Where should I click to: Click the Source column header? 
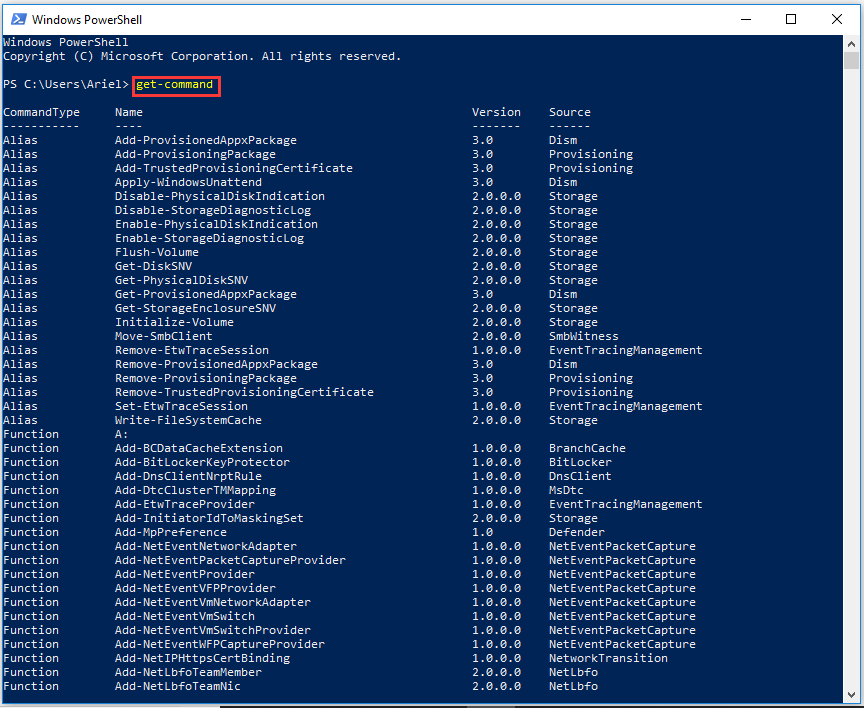570,112
